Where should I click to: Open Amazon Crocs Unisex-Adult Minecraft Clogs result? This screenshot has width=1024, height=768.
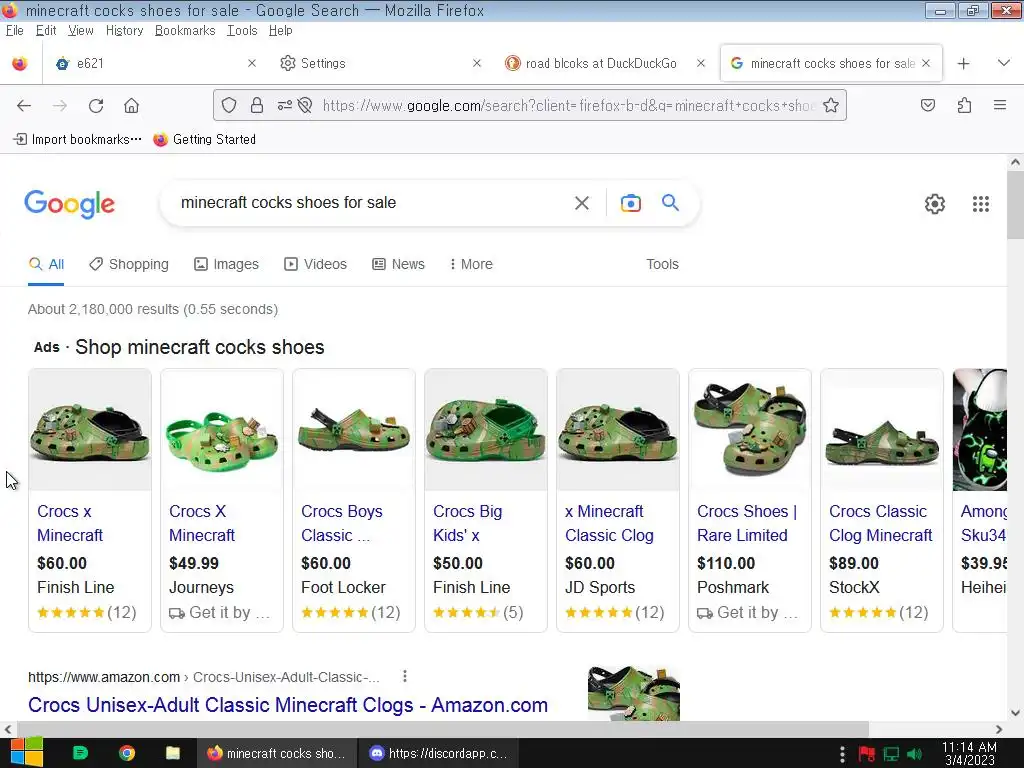point(288,705)
